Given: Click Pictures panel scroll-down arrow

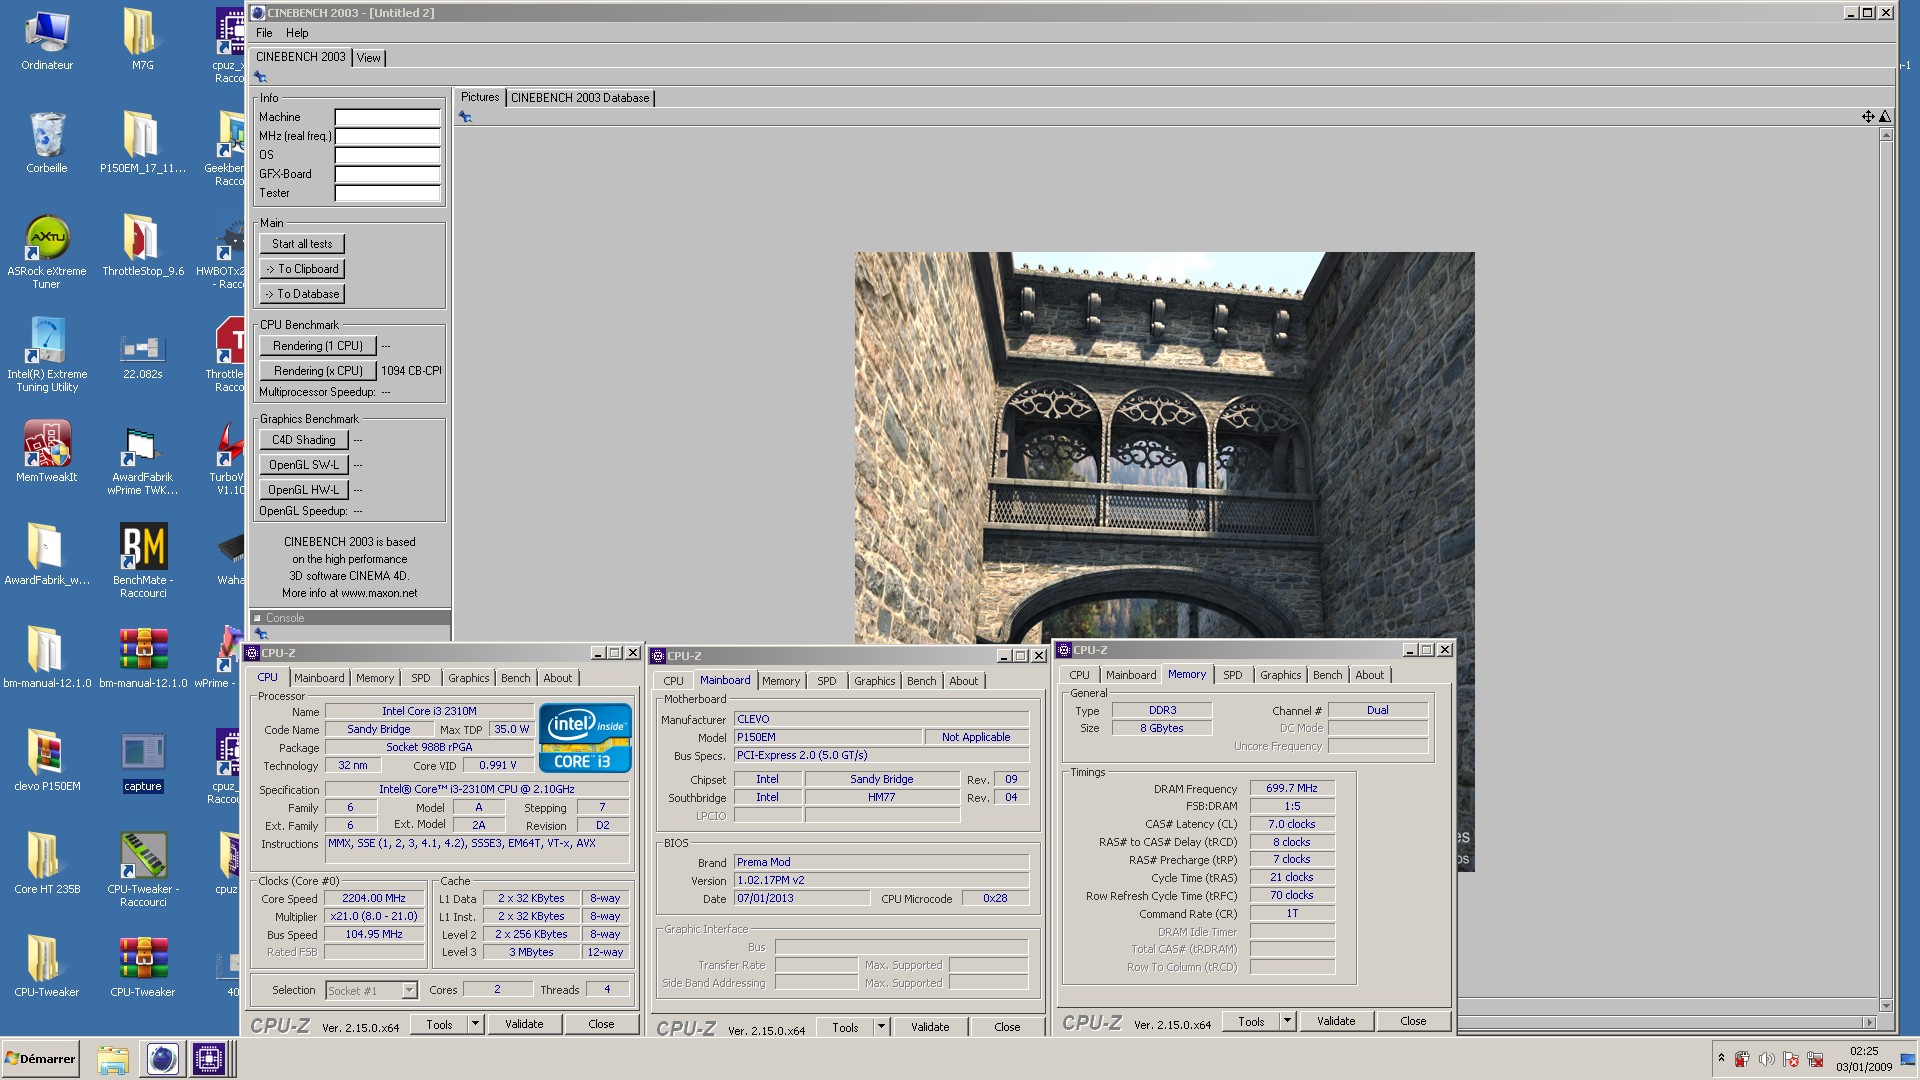Looking at the screenshot, I should 1886,1006.
